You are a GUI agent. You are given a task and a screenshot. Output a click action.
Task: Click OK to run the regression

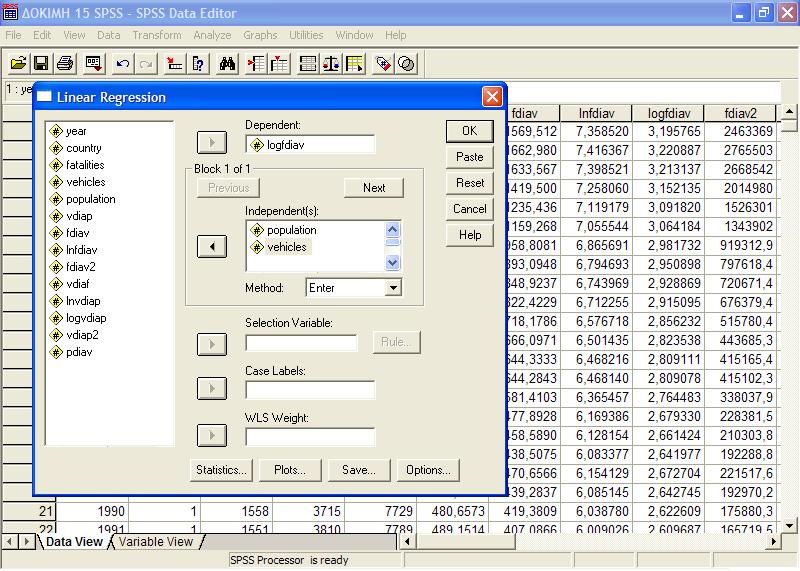click(469, 131)
